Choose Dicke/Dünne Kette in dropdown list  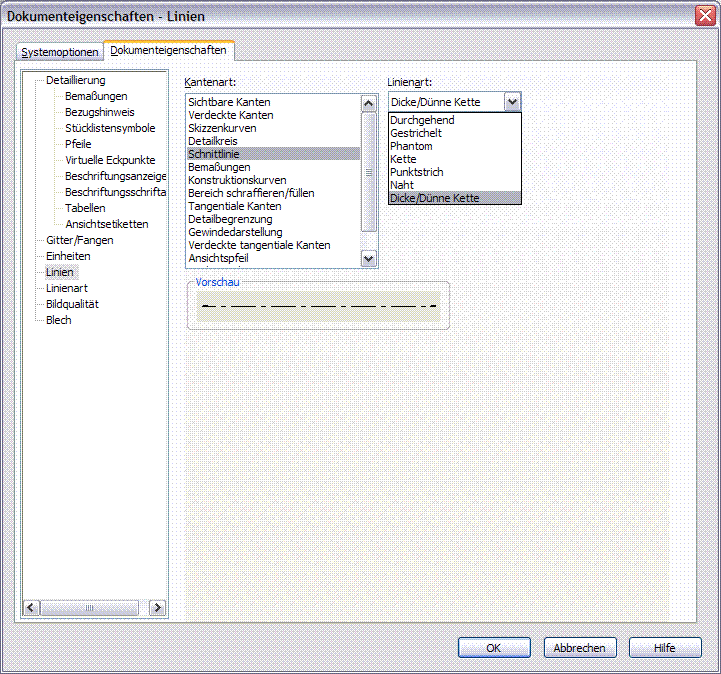pyautogui.click(x=454, y=198)
